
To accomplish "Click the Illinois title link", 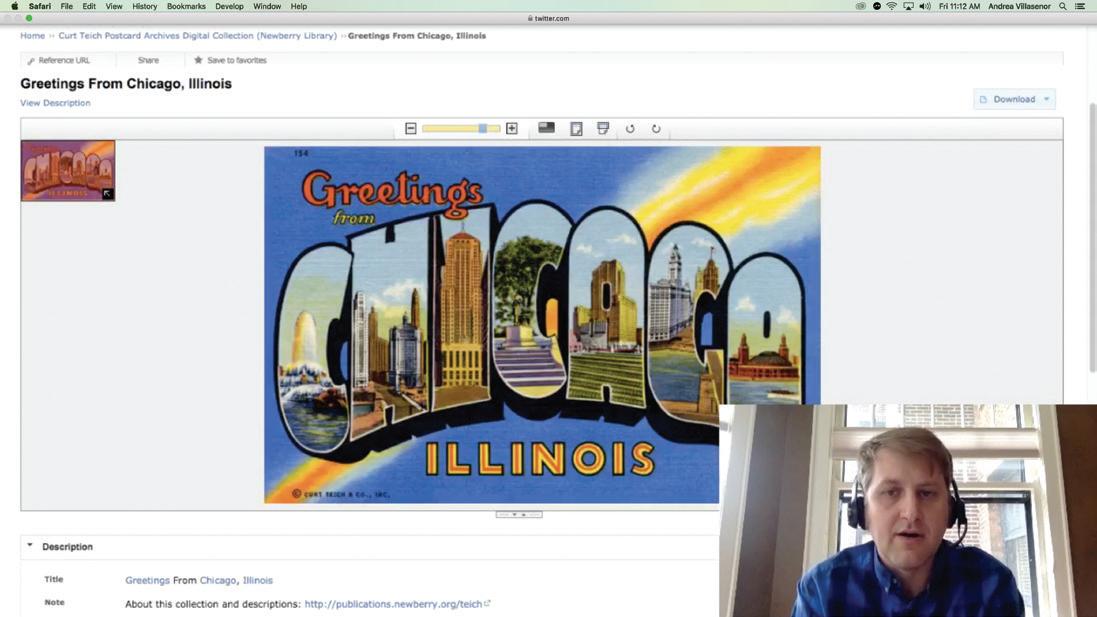I will [x=257, y=580].
